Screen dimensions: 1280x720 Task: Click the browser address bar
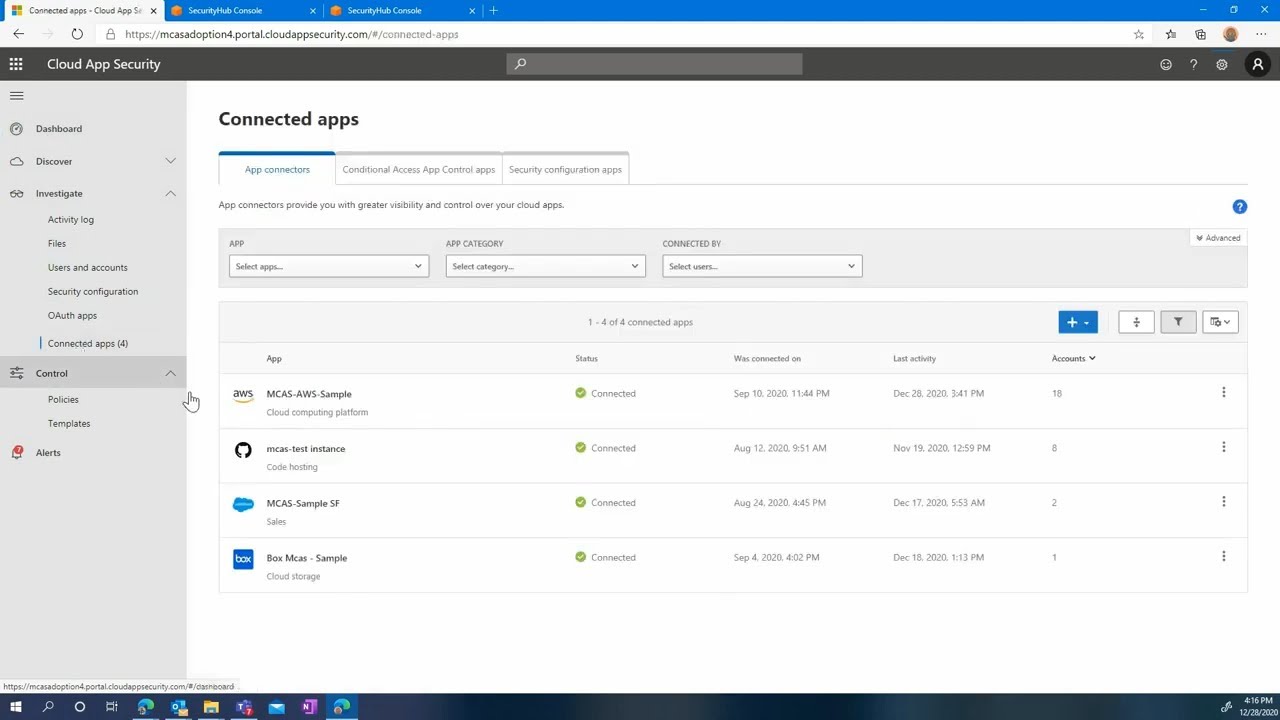point(620,34)
